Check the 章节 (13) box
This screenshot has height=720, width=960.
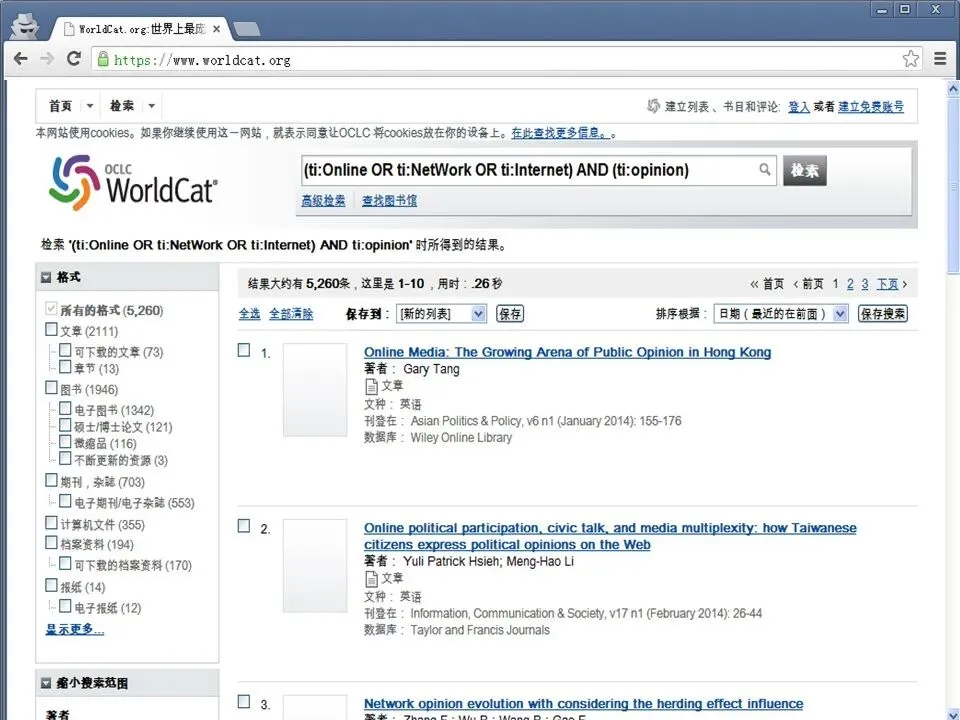point(65,367)
